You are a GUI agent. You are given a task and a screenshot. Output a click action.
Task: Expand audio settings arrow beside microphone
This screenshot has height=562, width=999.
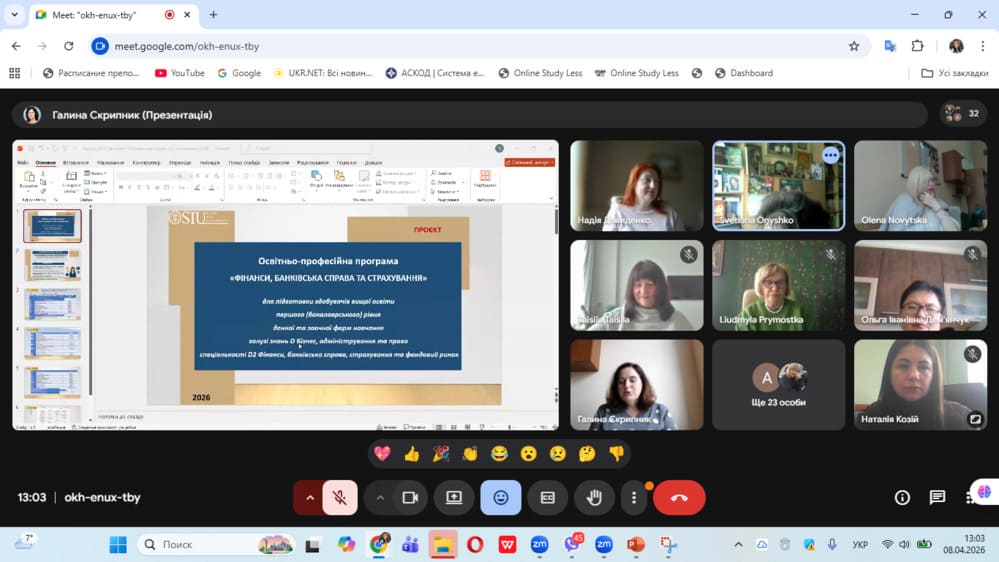pyautogui.click(x=309, y=497)
